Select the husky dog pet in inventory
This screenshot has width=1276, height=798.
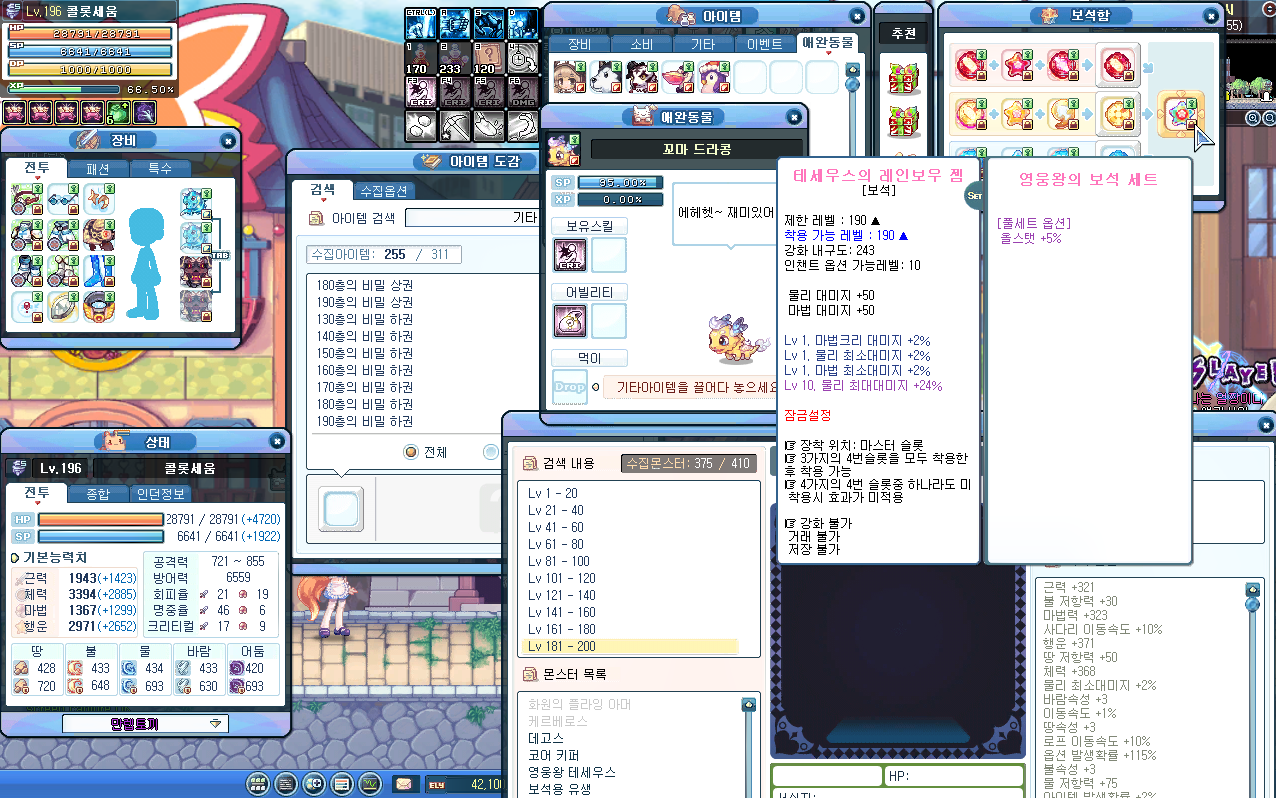click(x=605, y=77)
